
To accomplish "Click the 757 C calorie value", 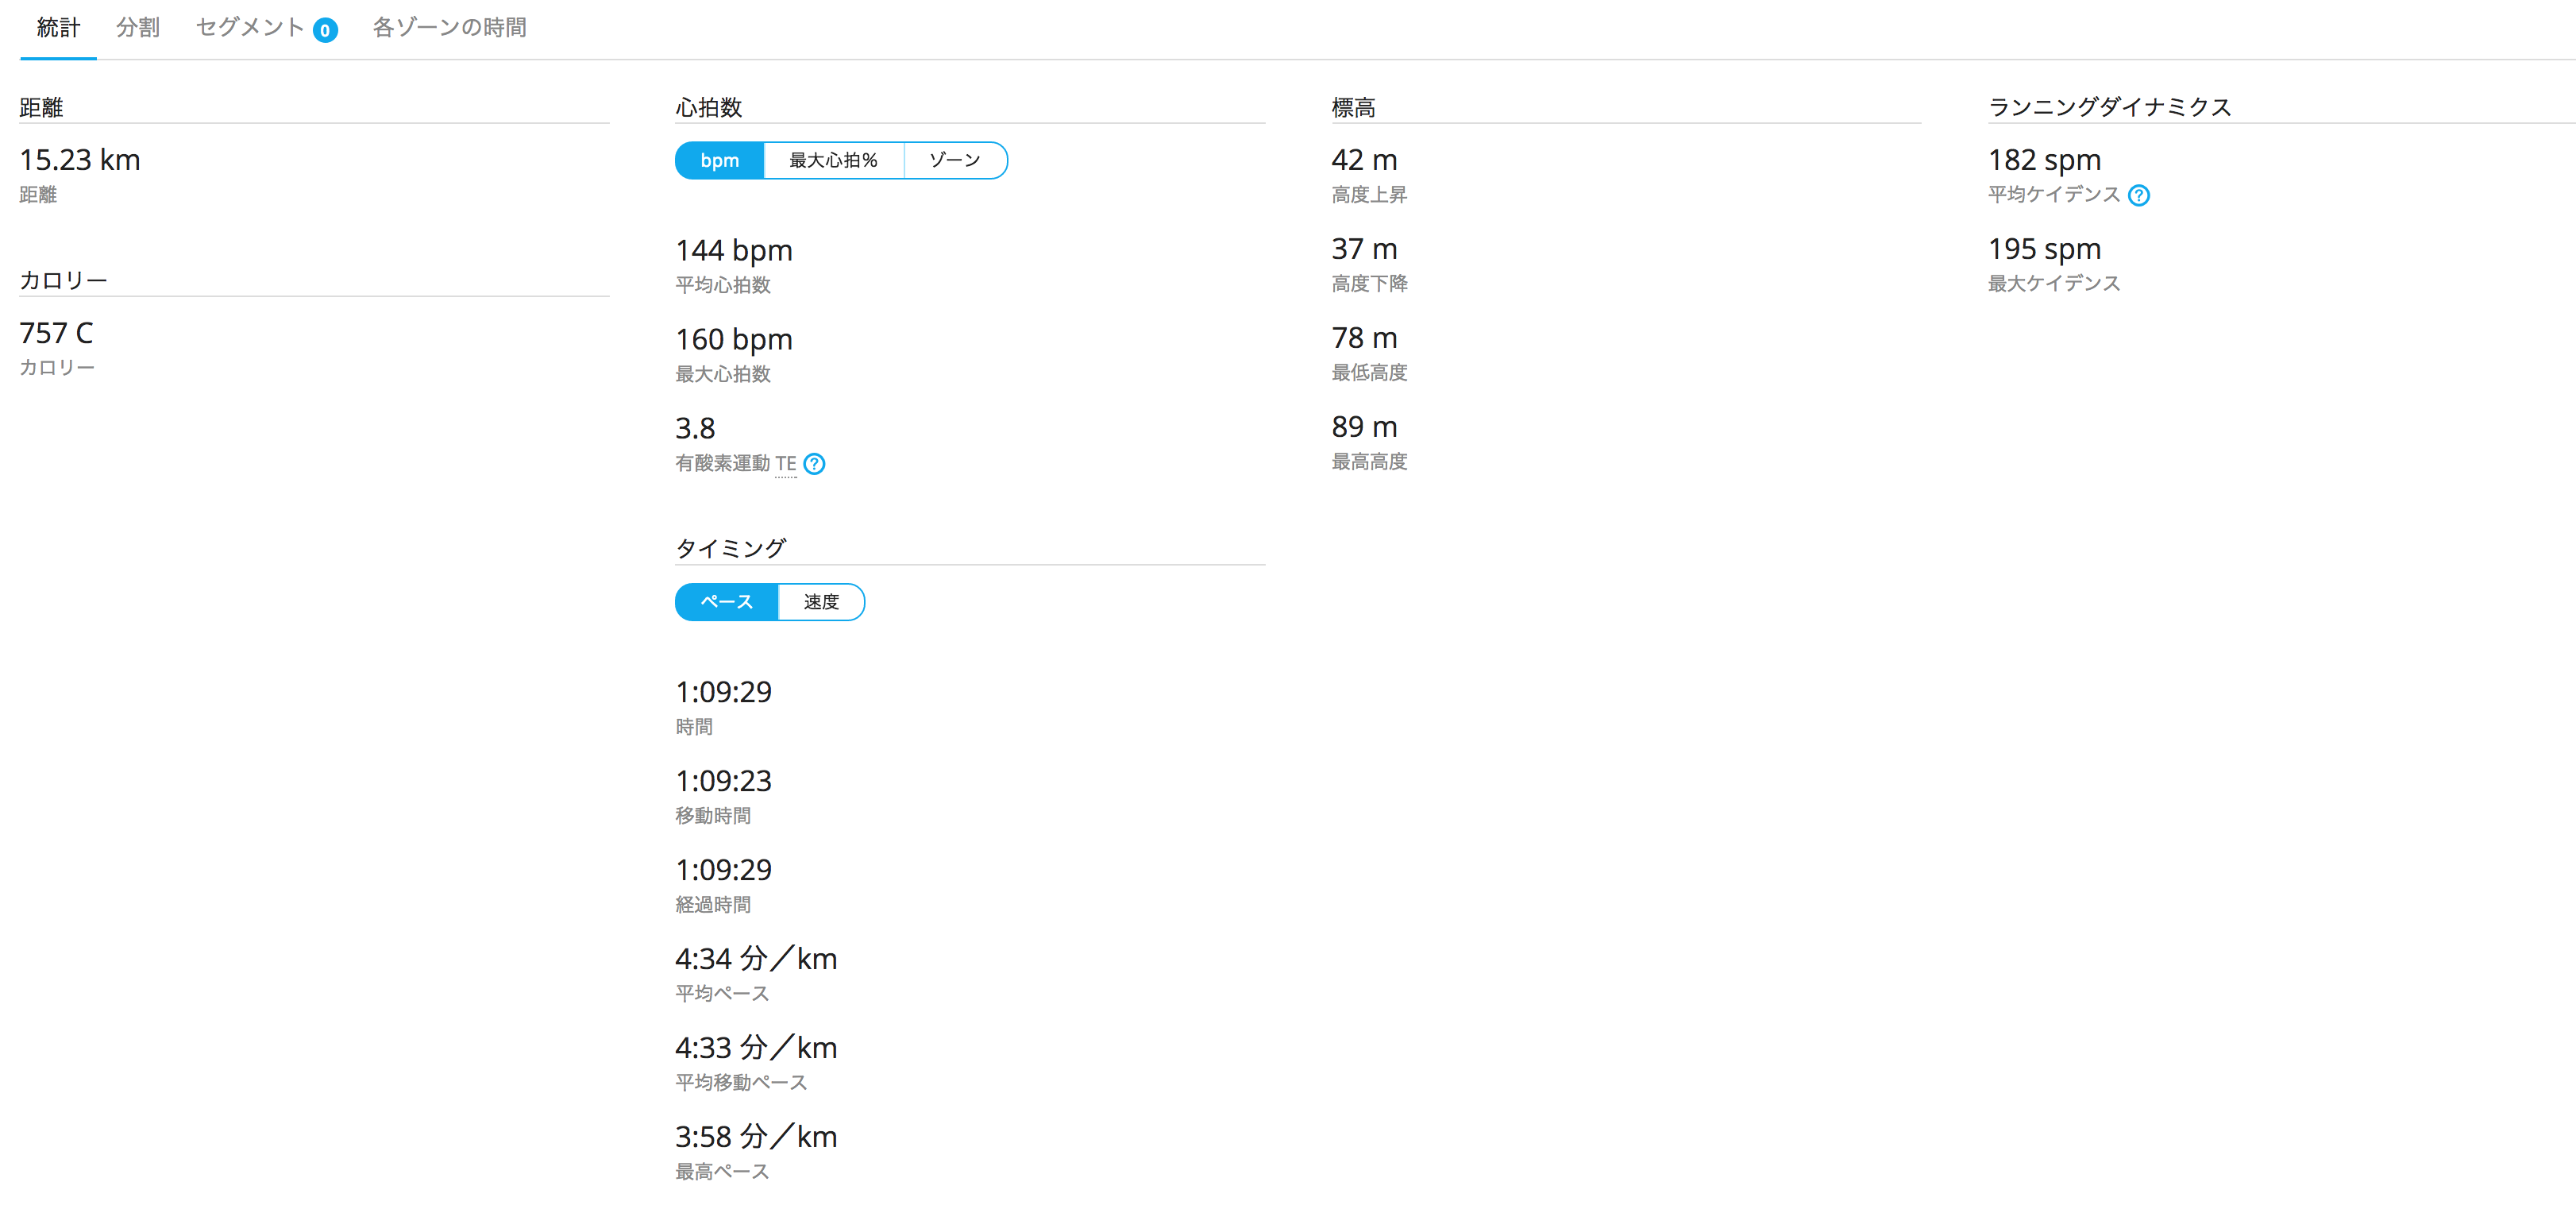I will click(56, 333).
